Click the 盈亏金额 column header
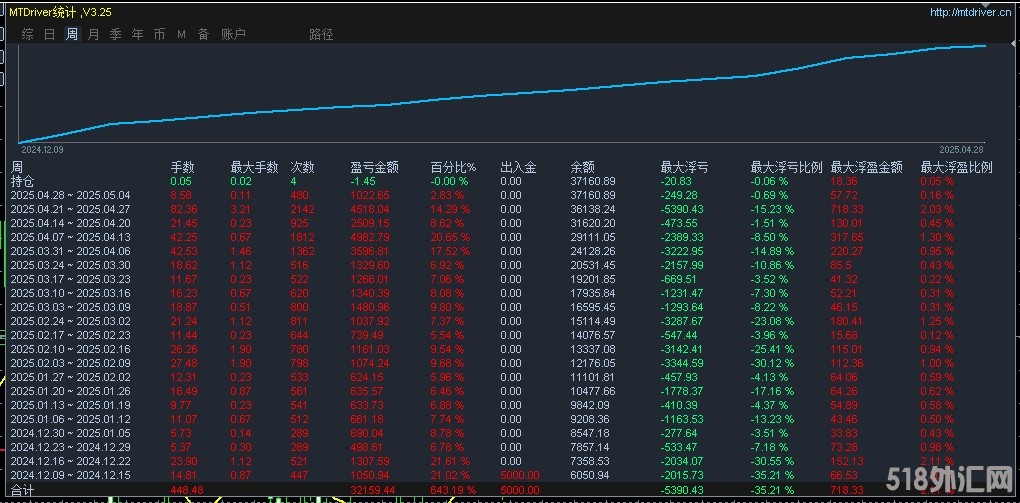 [x=375, y=167]
